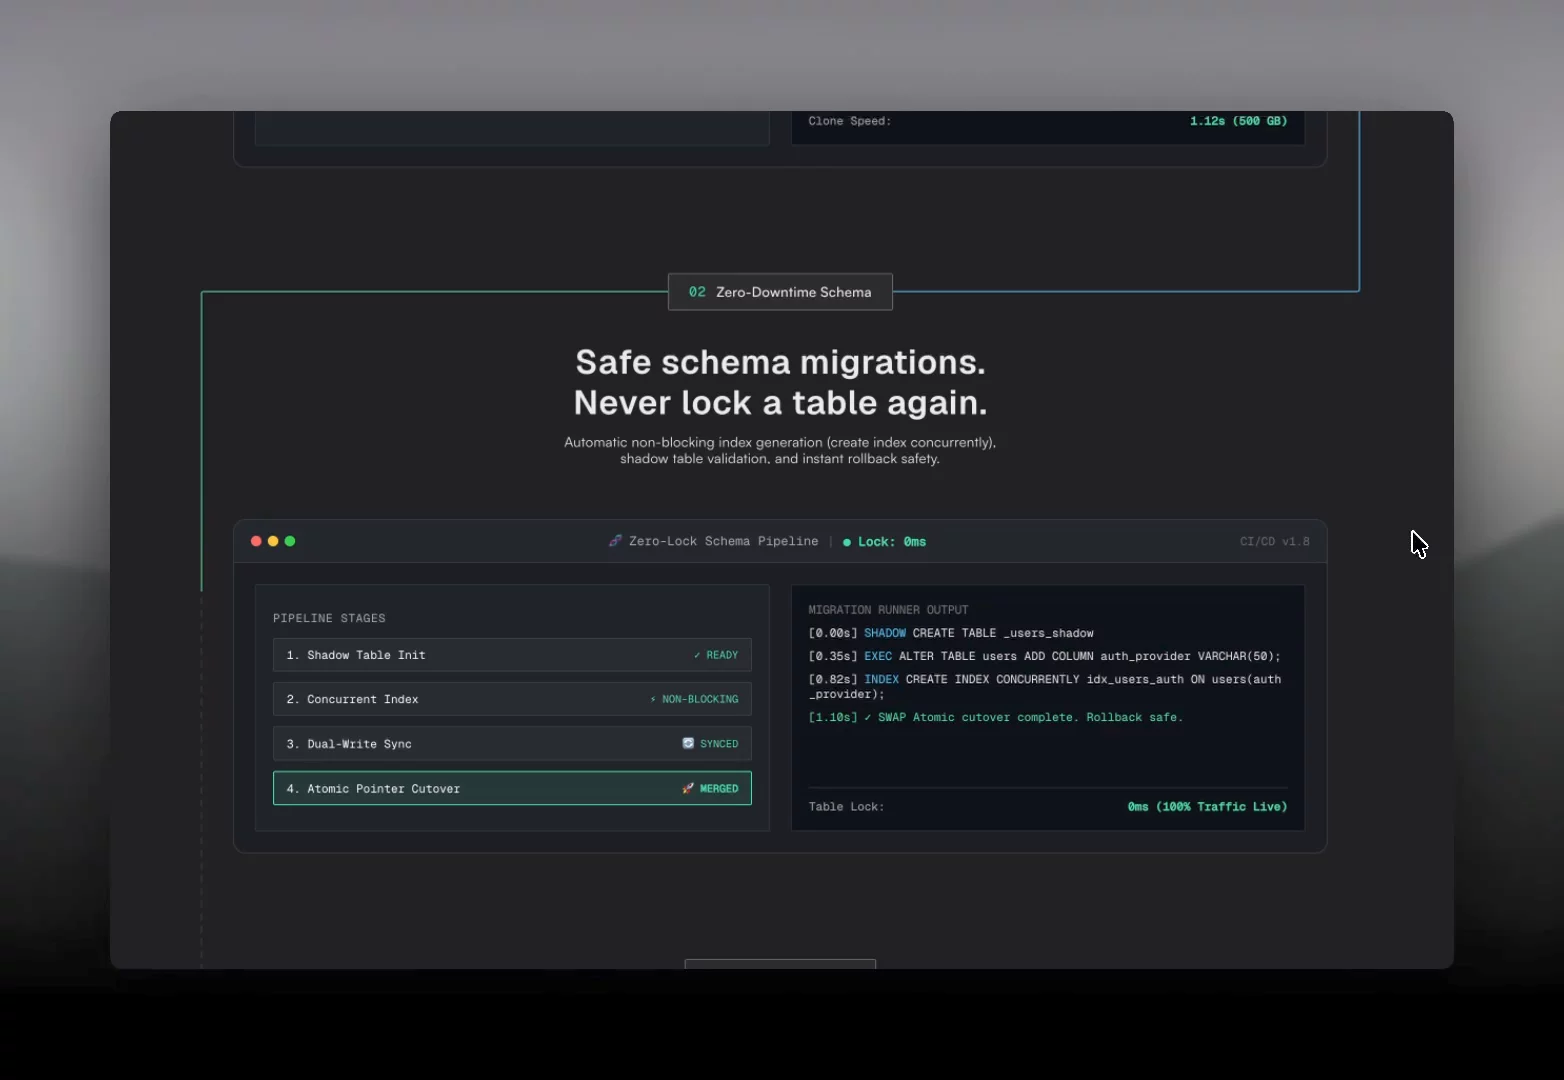
Task: Click the EXEC ALTER TABLE users log line
Action: click(1044, 656)
